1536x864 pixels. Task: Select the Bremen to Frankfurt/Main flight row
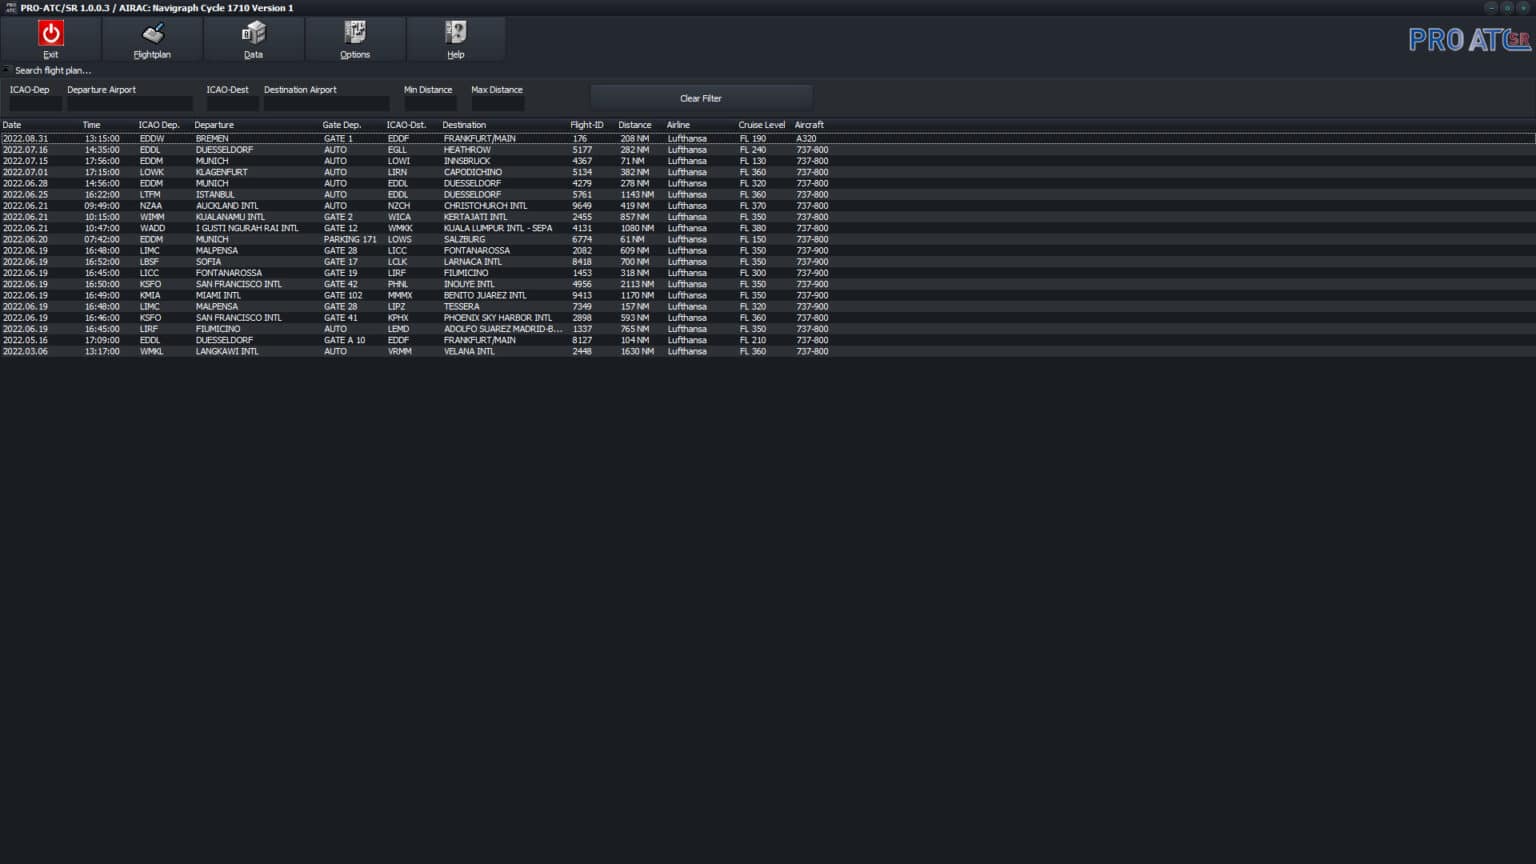pyautogui.click(x=400, y=138)
